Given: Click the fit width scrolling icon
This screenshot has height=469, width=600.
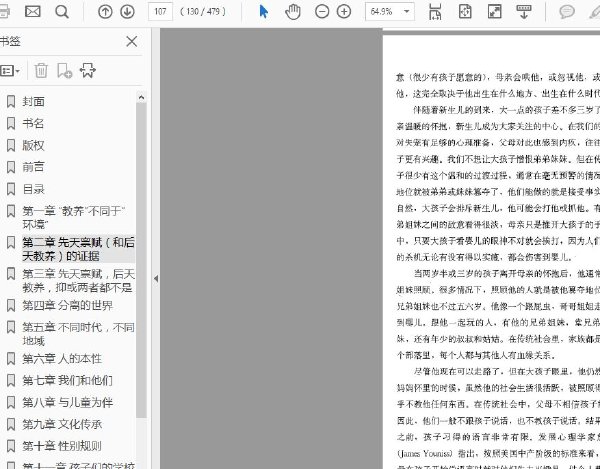Looking at the screenshot, I should coord(435,11).
